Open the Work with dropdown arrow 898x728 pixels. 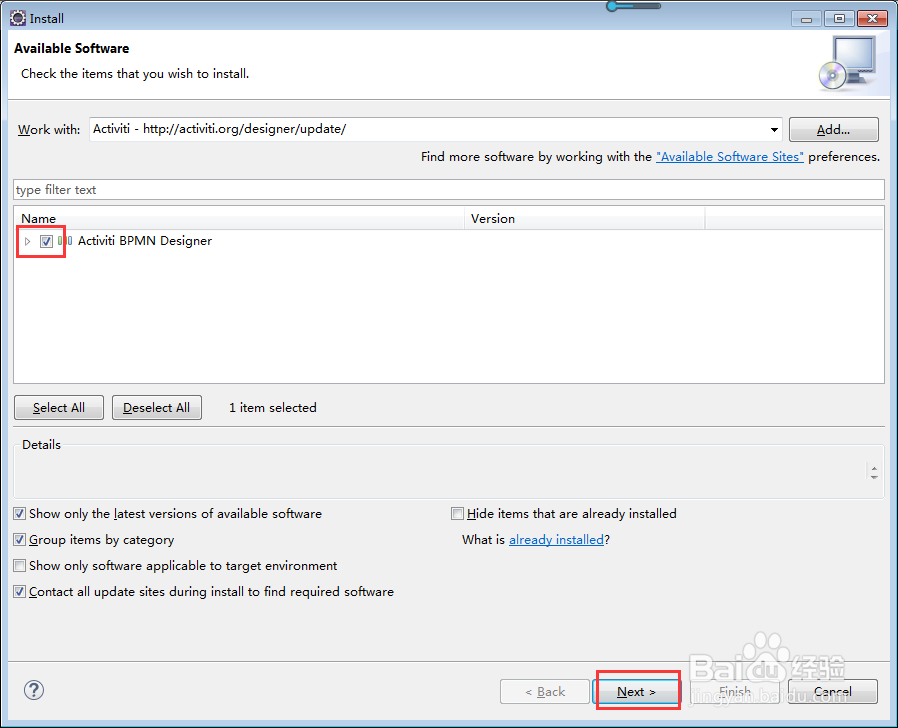[774, 129]
